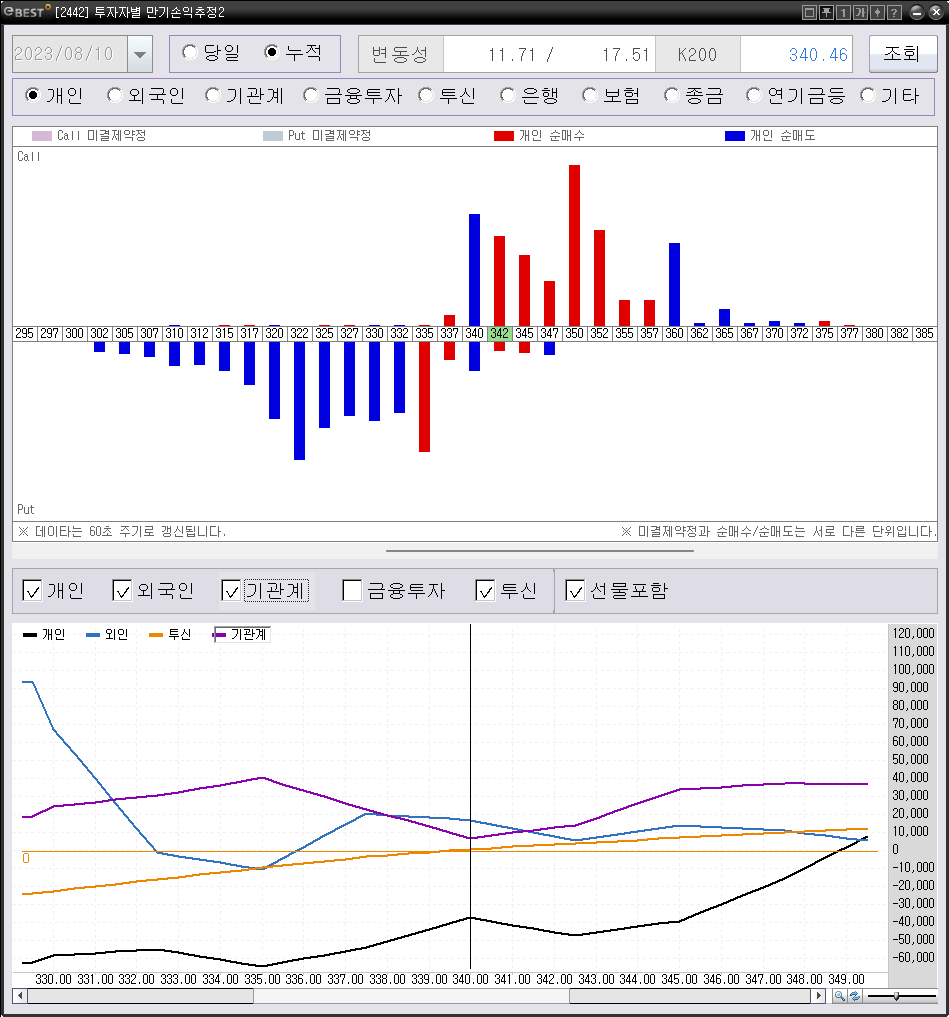Close the window with the X button
Image resolution: width=949 pixels, height=1017 pixels.
935,12
